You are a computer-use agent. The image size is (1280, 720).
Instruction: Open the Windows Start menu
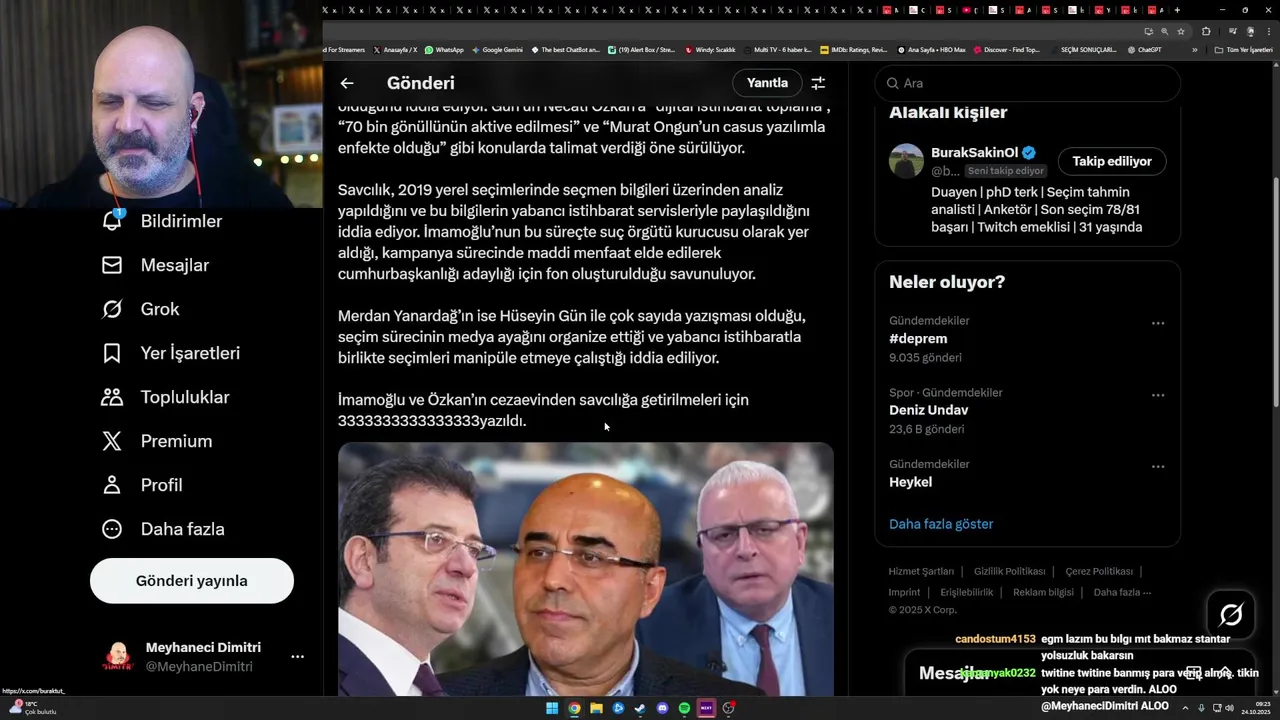pyautogui.click(x=552, y=708)
